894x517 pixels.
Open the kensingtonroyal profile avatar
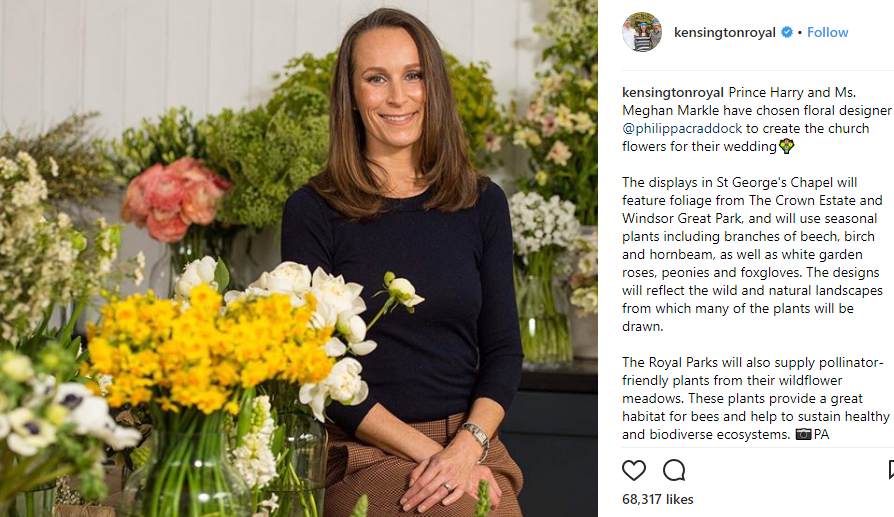pos(642,32)
